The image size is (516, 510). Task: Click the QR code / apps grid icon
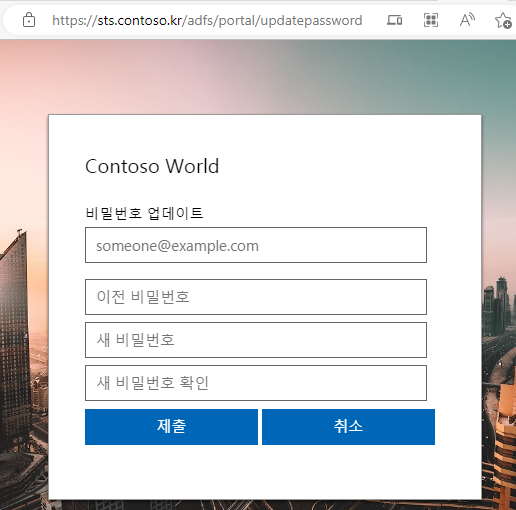(x=431, y=20)
